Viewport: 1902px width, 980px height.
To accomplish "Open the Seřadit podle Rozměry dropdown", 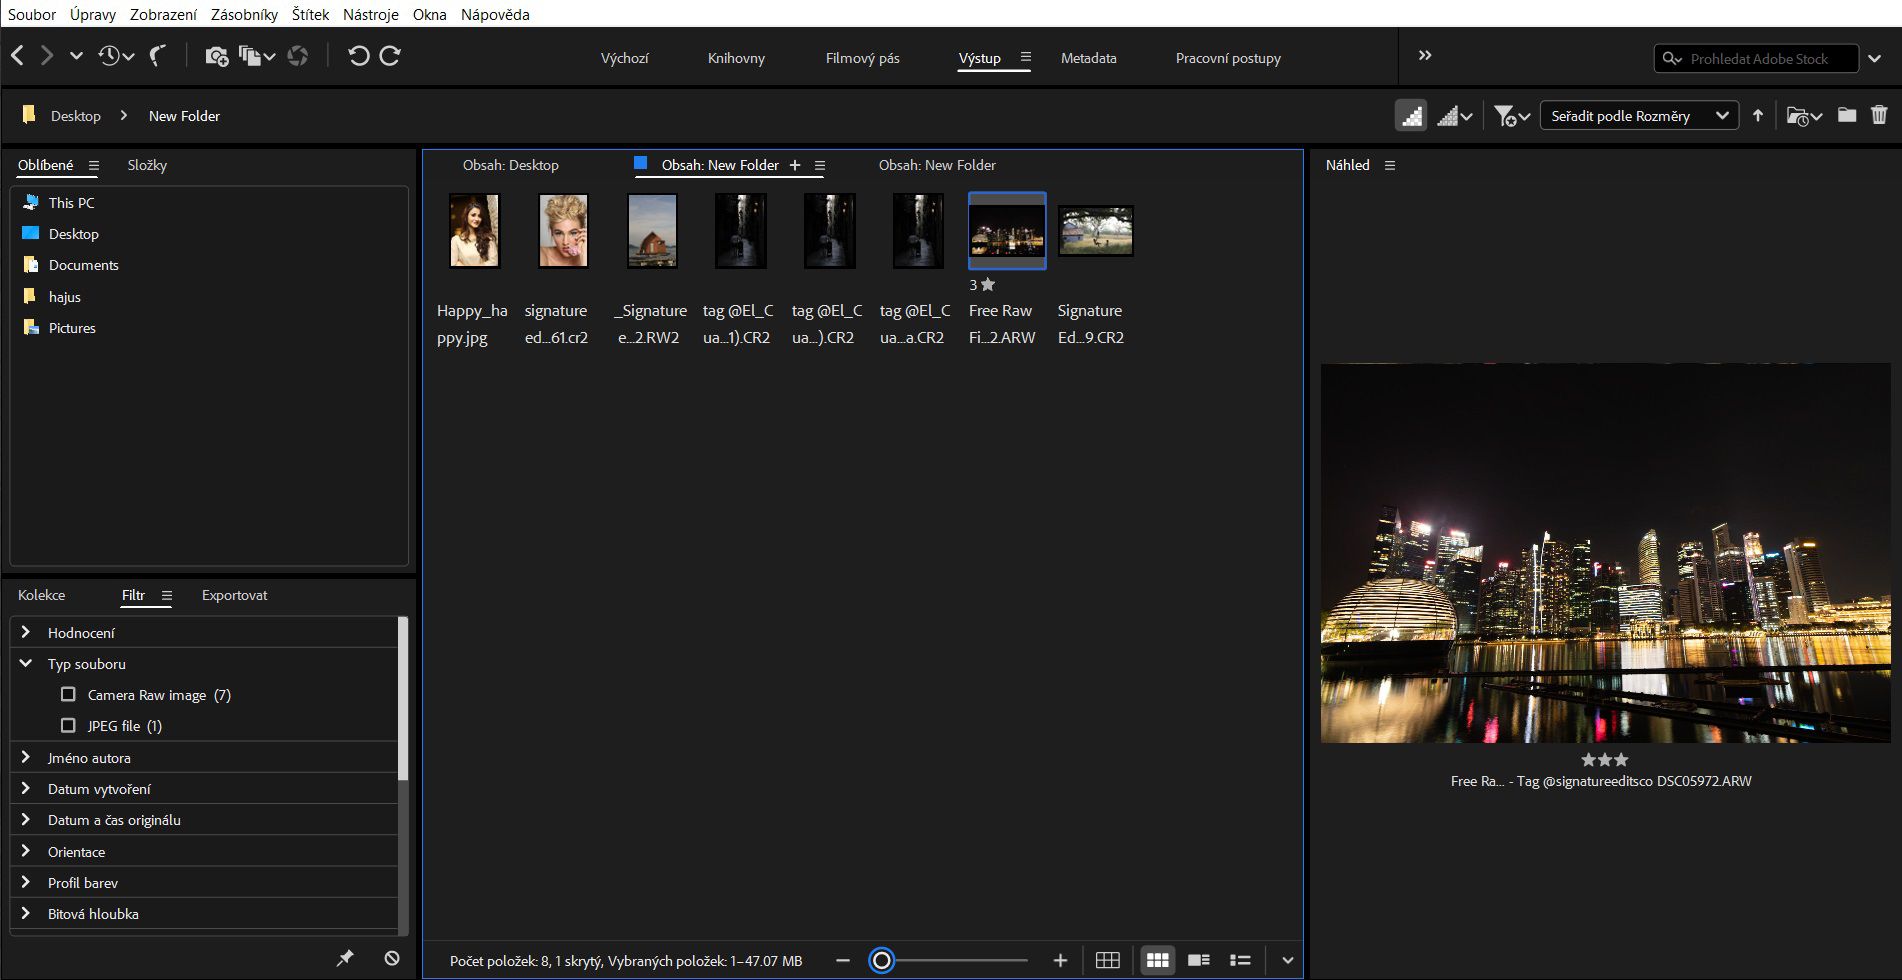I will [1639, 116].
